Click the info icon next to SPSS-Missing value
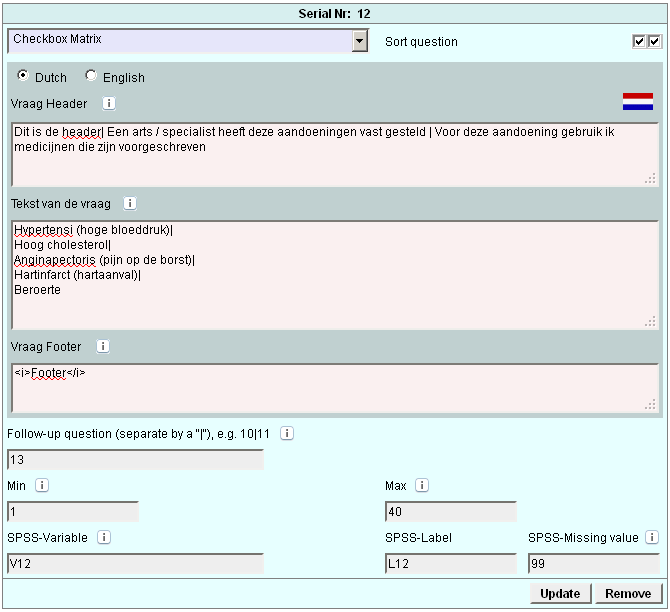This screenshot has height=612, width=670. 652,537
